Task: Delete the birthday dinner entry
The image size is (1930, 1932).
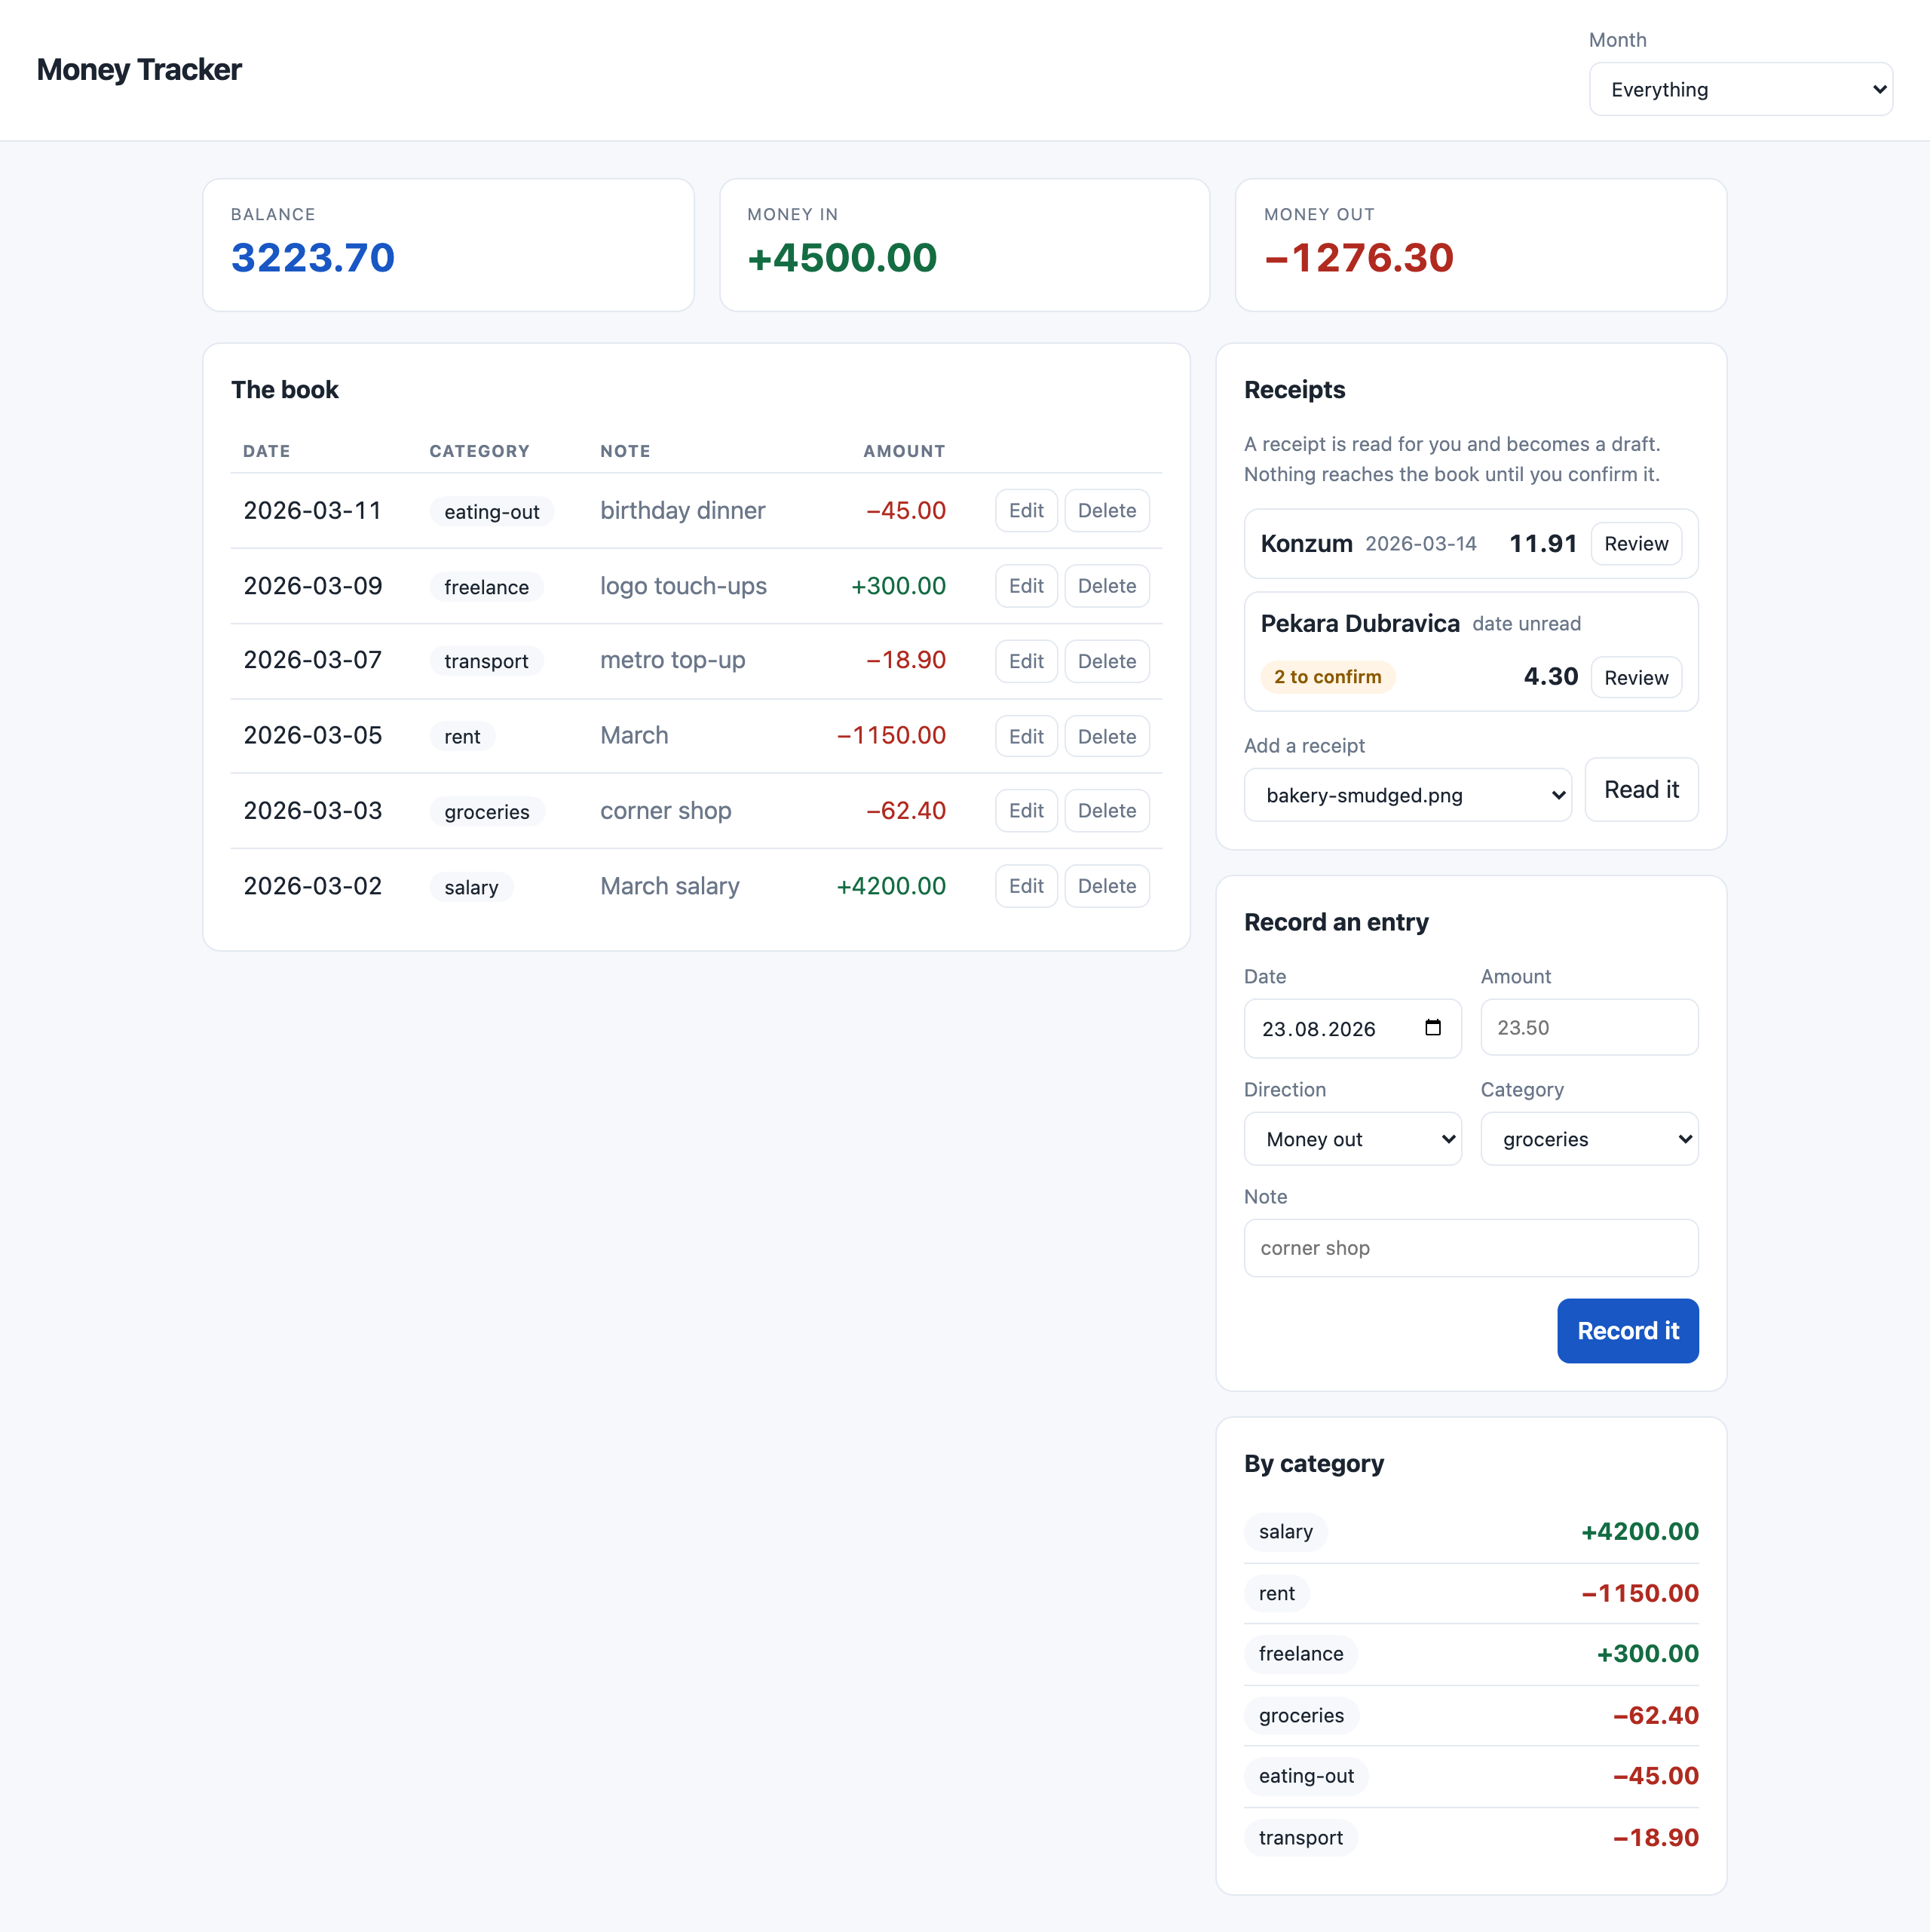Action: [x=1107, y=511]
